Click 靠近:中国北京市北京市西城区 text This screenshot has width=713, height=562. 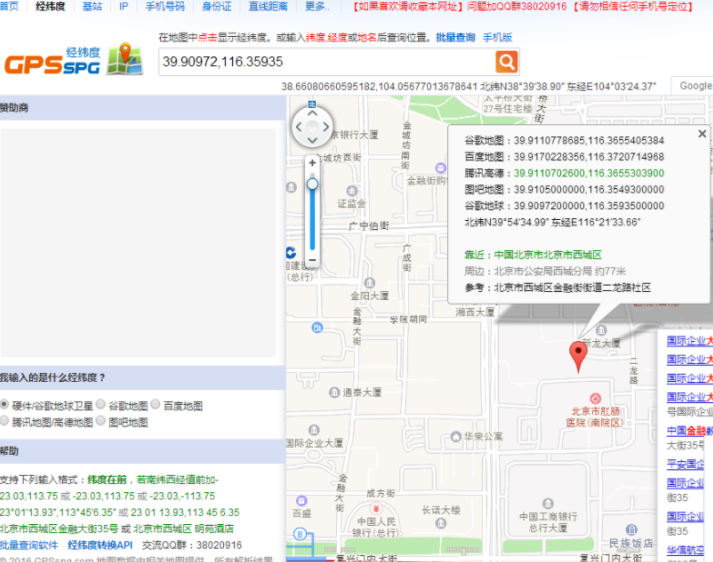point(533,255)
